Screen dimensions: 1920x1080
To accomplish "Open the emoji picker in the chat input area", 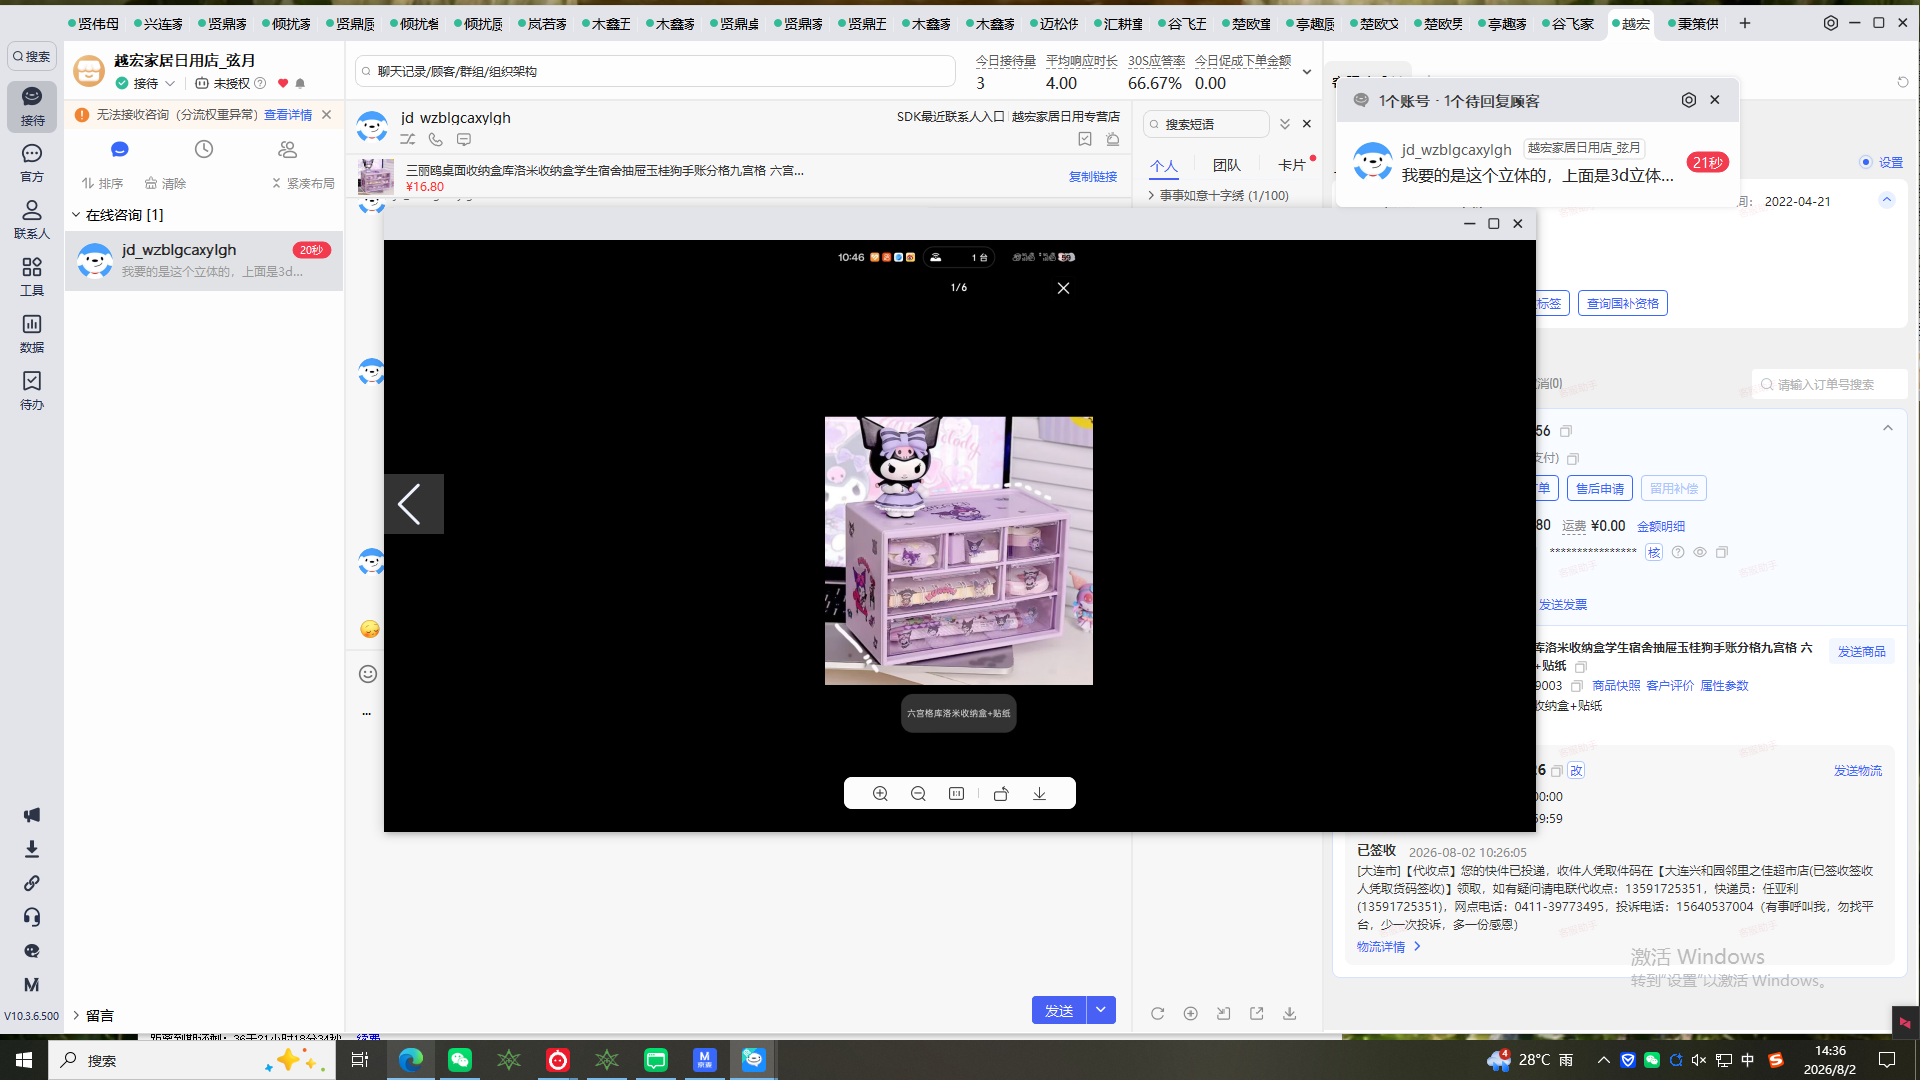I will coord(368,674).
